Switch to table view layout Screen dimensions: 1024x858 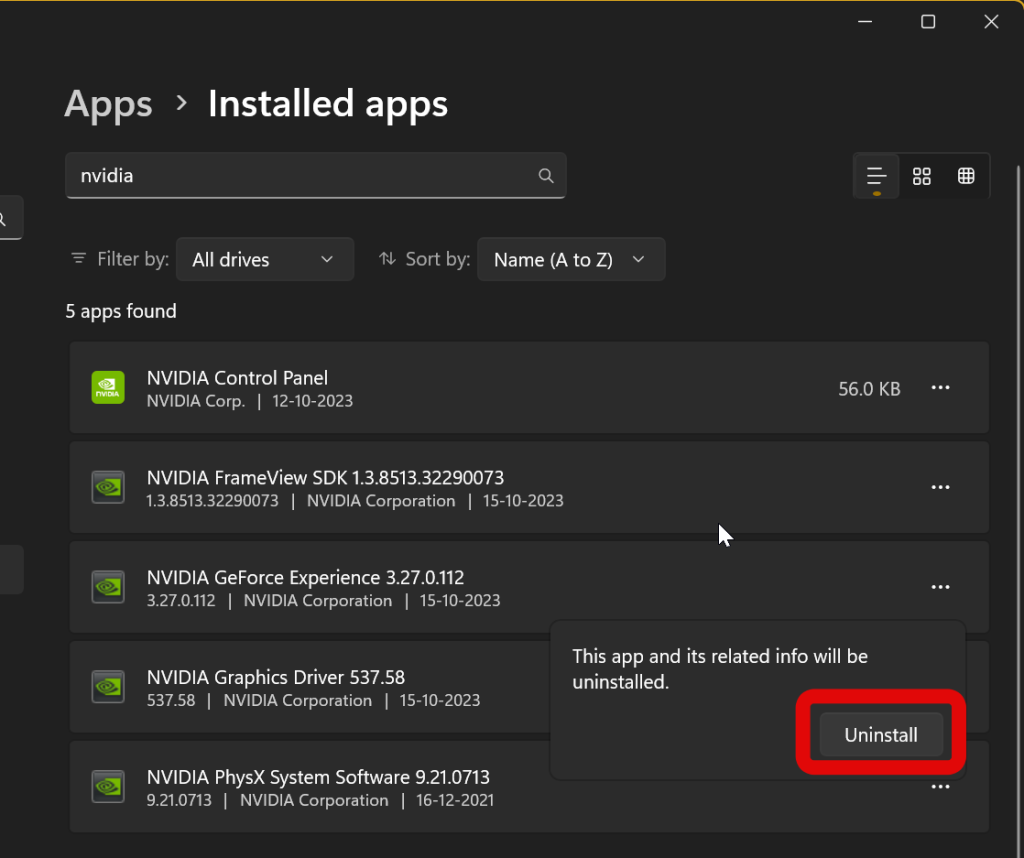click(x=966, y=176)
